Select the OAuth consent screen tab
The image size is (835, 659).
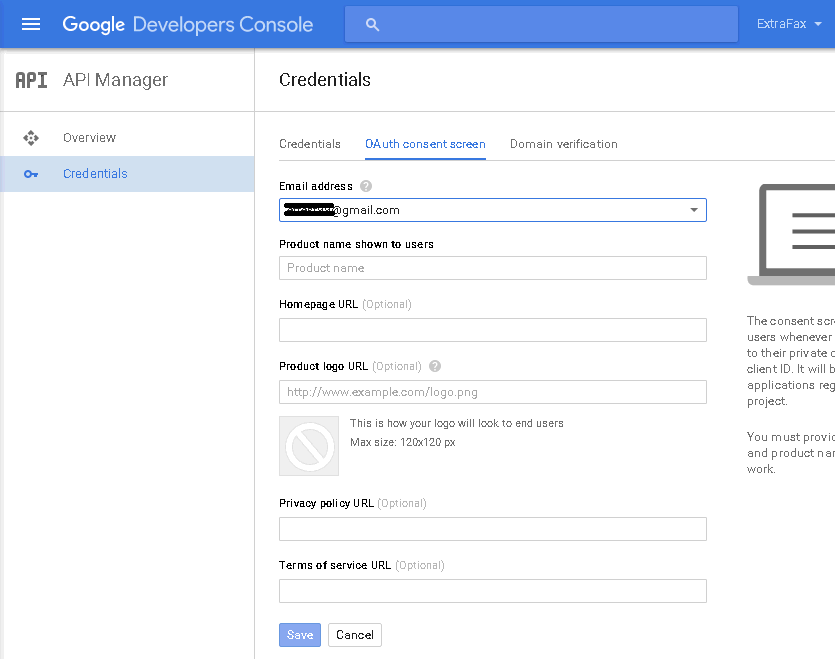[425, 144]
